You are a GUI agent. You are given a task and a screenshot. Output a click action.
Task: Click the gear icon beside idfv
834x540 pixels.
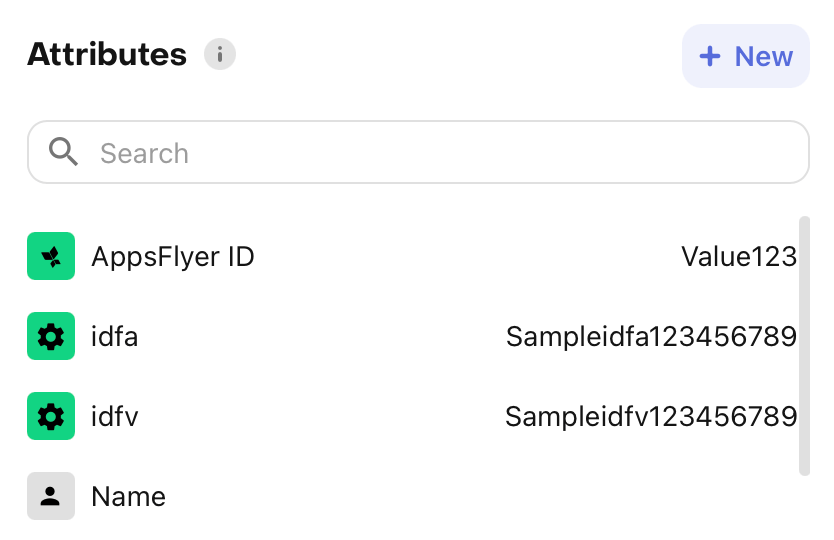(51, 416)
